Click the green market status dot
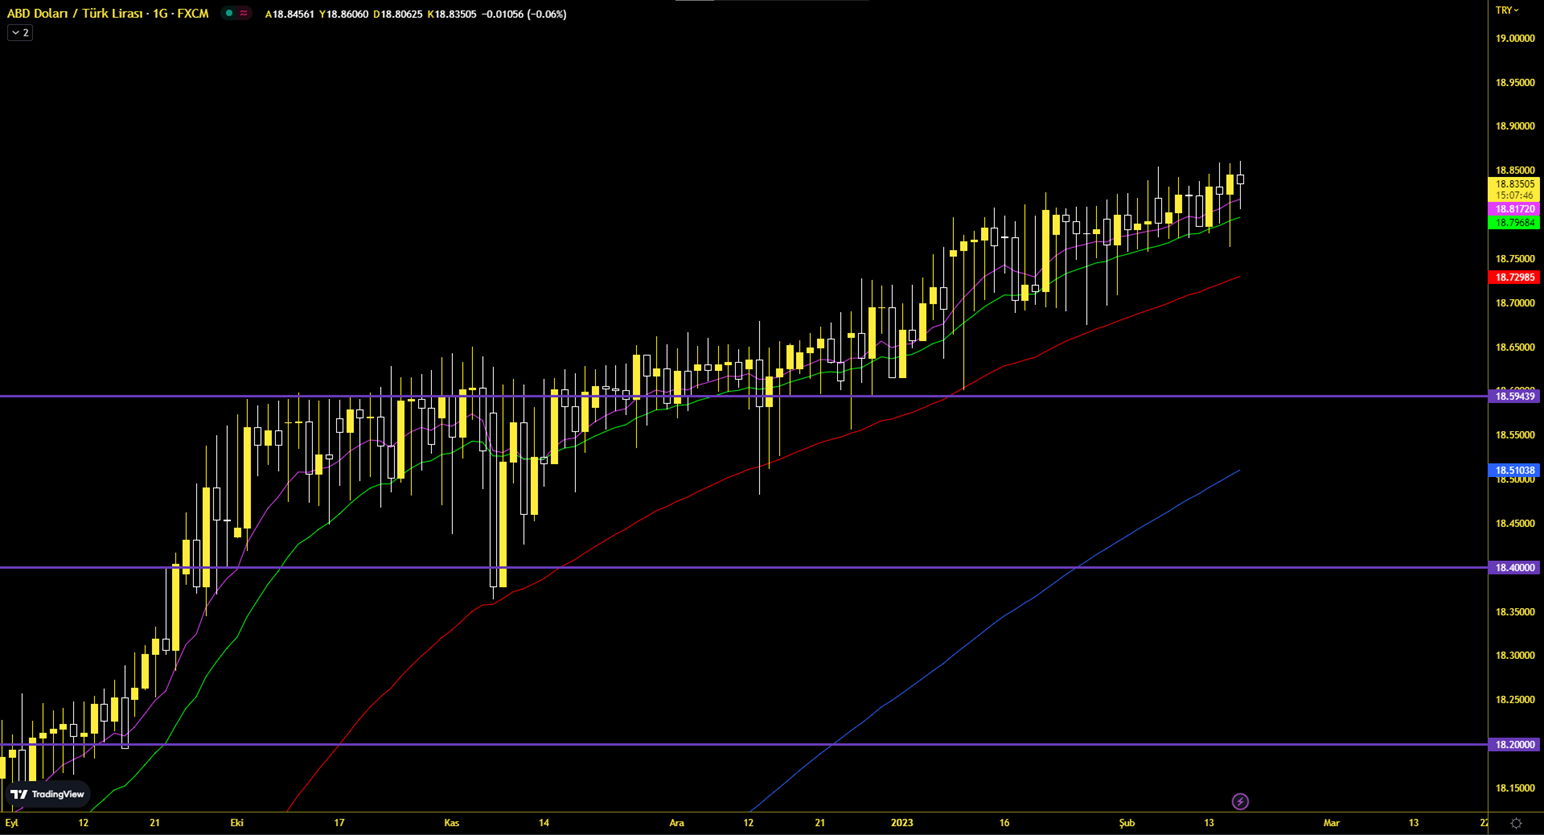This screenshot has width=1544, height=835. click(229, 14)
